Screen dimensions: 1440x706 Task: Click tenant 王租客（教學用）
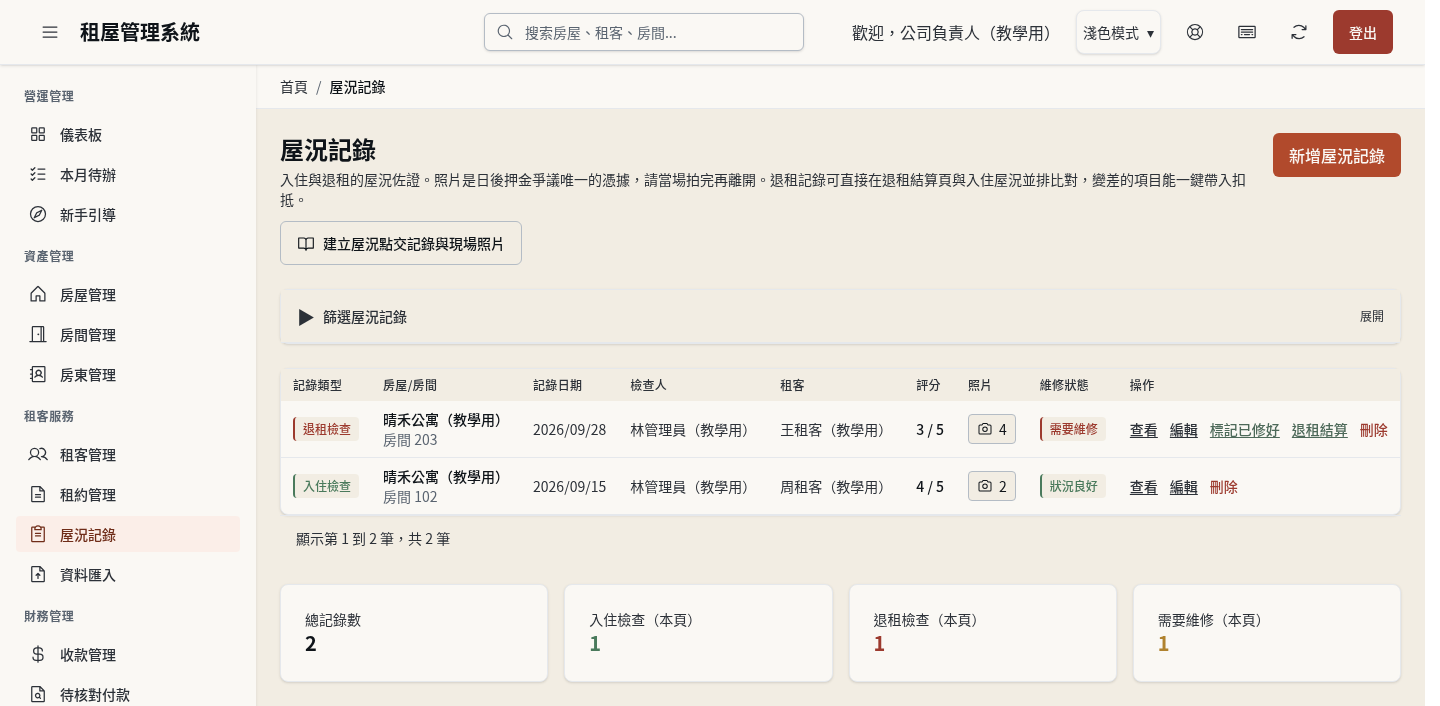837,430
